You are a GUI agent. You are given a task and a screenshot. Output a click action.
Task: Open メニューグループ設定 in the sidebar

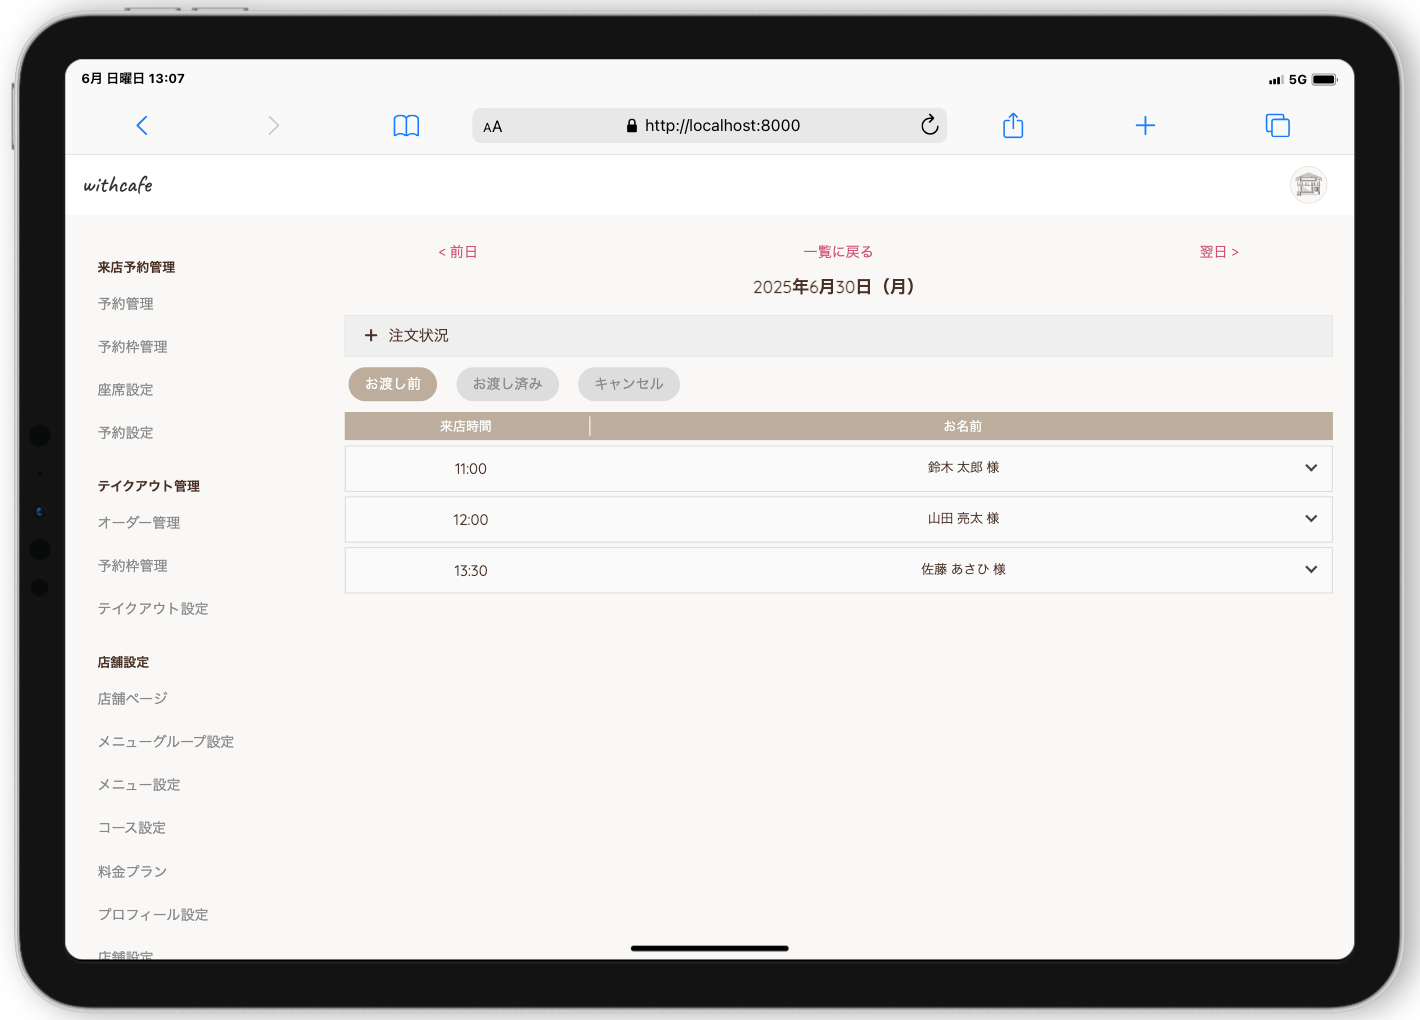point(166,742)
